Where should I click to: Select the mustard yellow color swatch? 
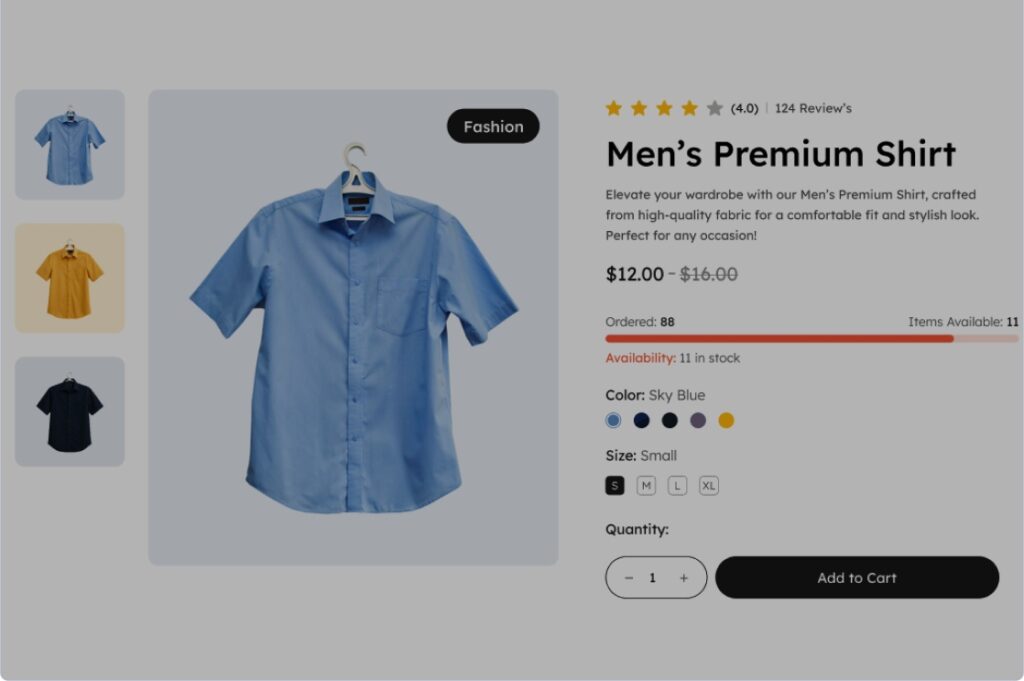tap(726, 420)
